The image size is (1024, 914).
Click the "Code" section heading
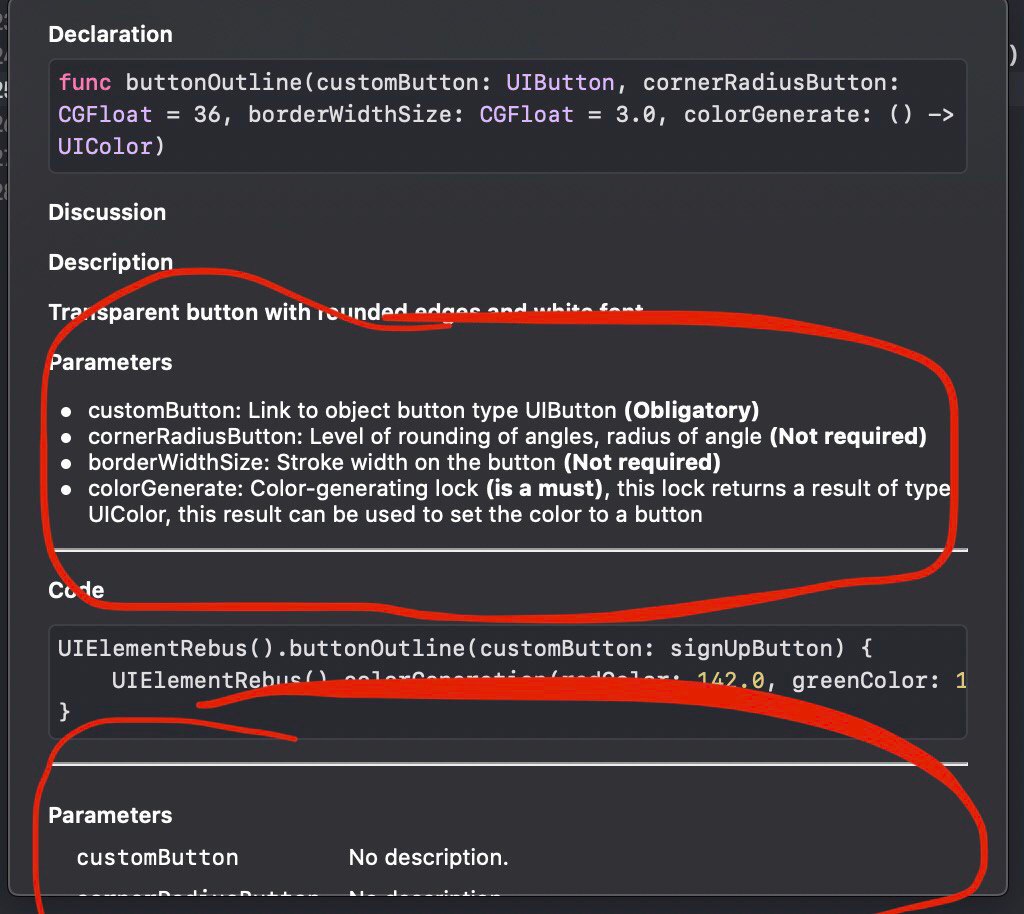[x=76, y=590]
